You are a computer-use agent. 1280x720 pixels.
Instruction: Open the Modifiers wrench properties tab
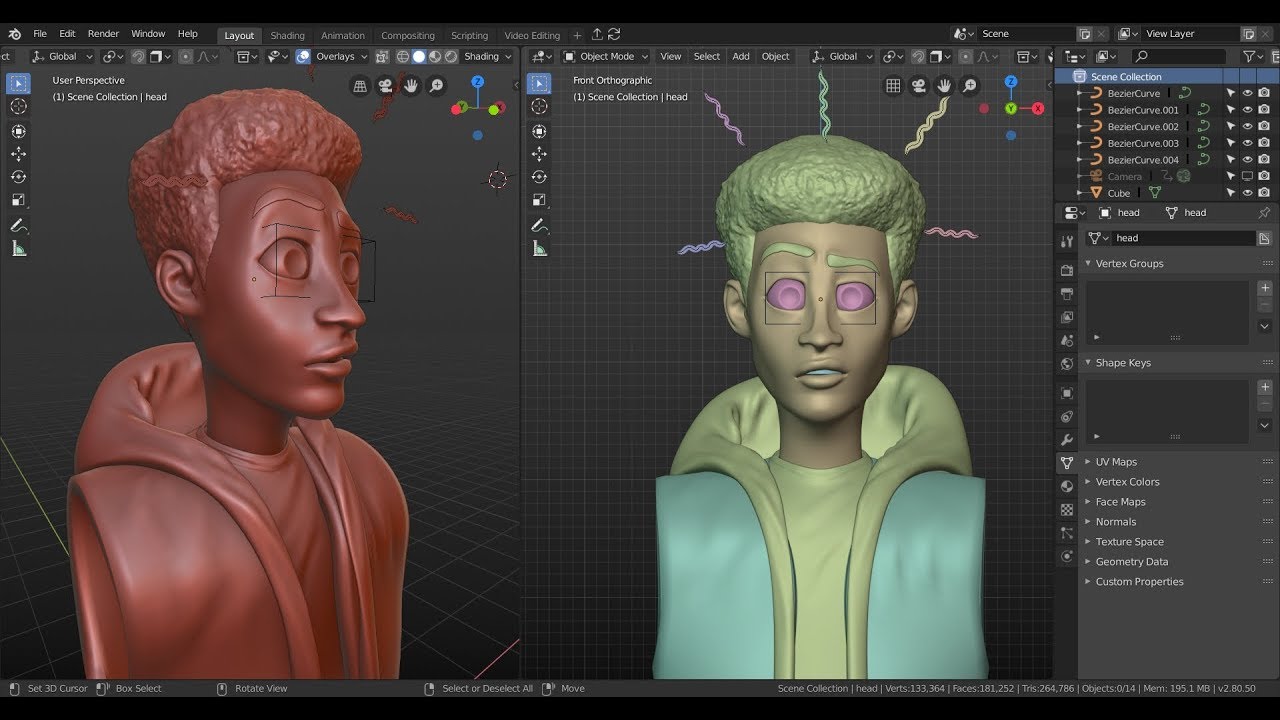click(x=1067, y=440)
